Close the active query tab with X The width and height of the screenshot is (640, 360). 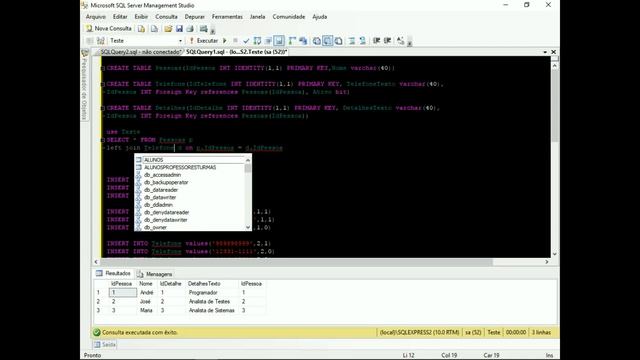pyautogui.click(x=553, y=52)
